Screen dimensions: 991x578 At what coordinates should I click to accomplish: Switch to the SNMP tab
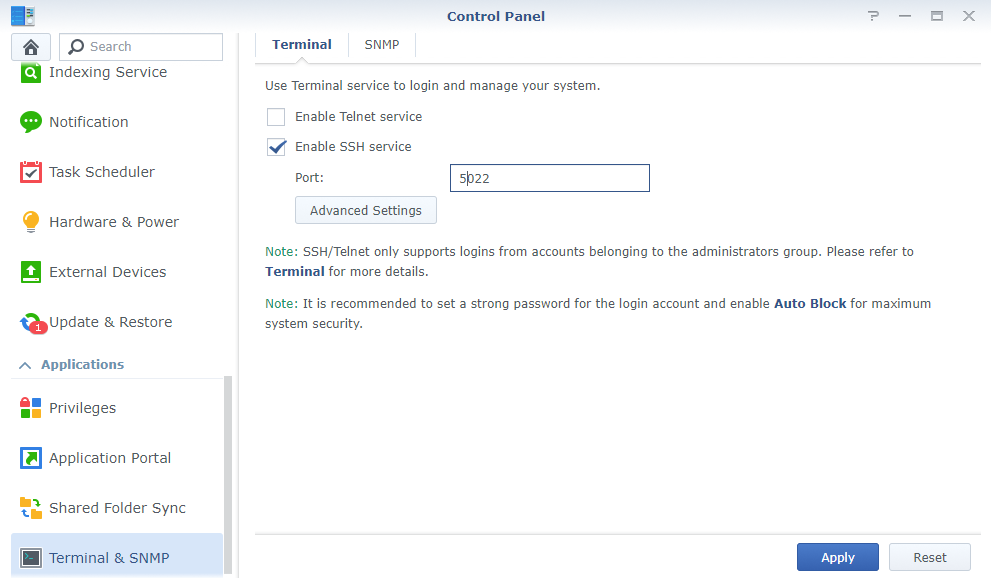[x=382, y=45]
